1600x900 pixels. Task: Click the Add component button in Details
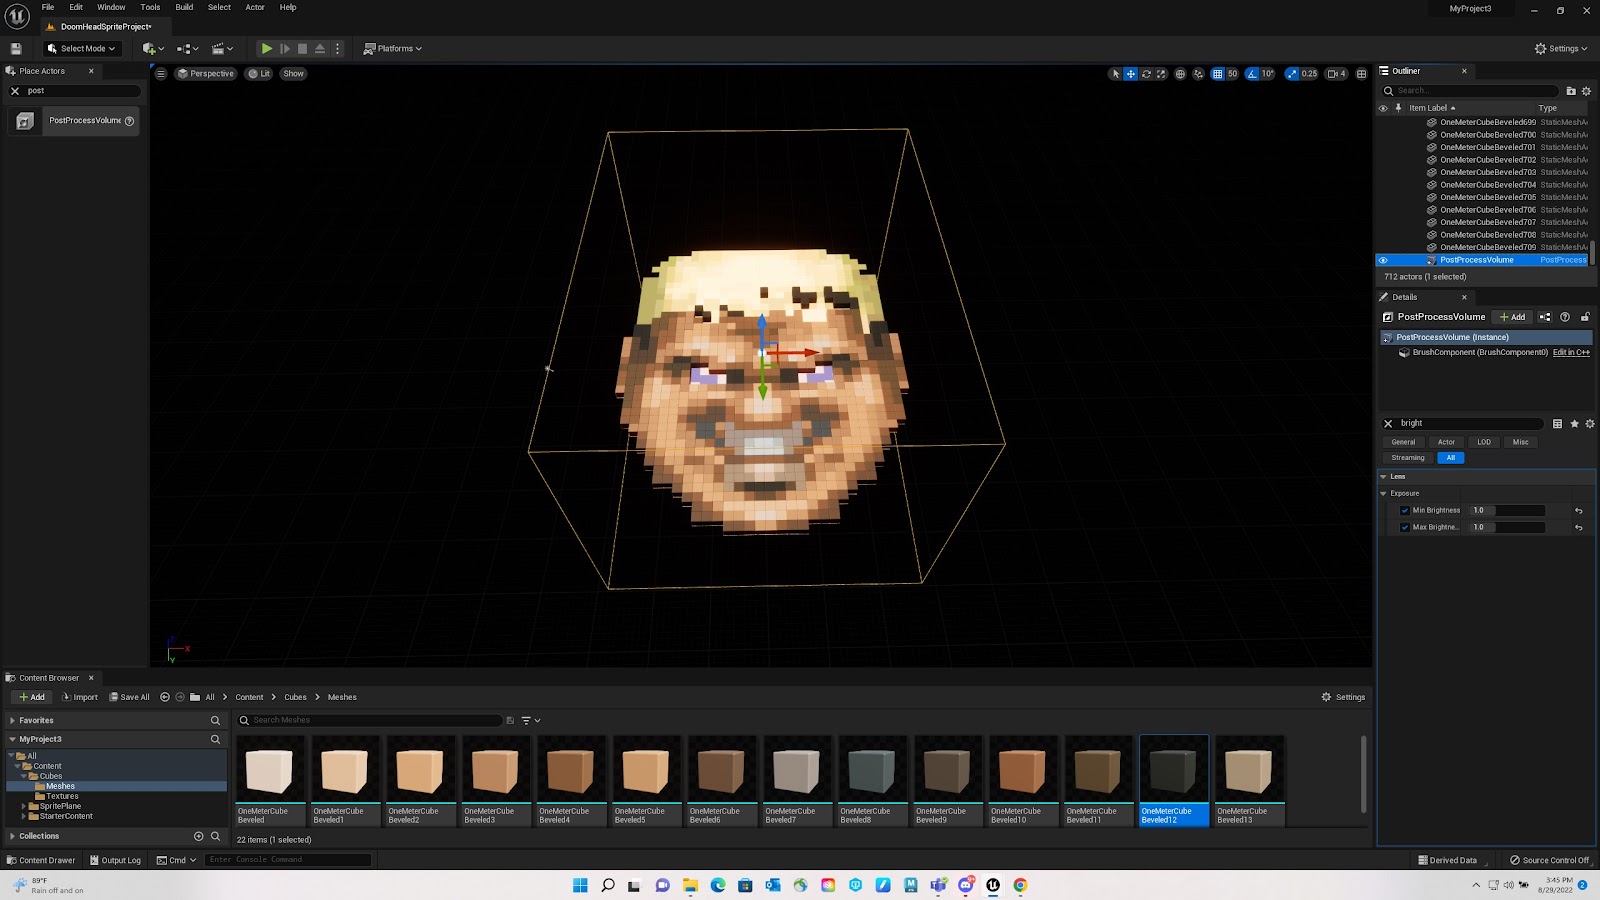click(x=1512, y=317)
